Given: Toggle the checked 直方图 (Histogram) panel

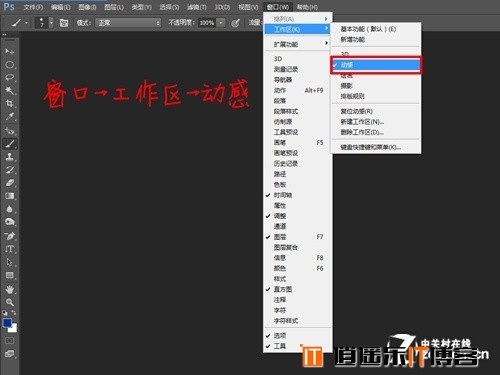Looking at the screenshot, I should coord(298,289).
